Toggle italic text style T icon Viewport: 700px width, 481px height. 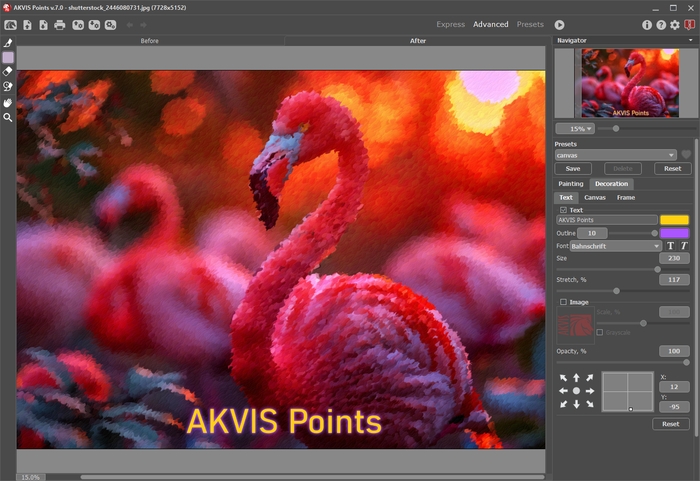[683, 246]
